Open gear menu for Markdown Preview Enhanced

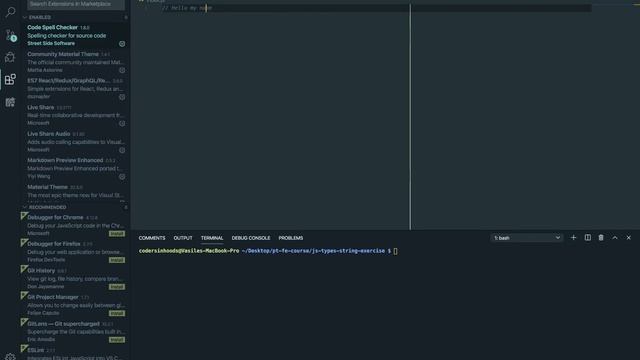pyautogui.click(x=122, y=177)
